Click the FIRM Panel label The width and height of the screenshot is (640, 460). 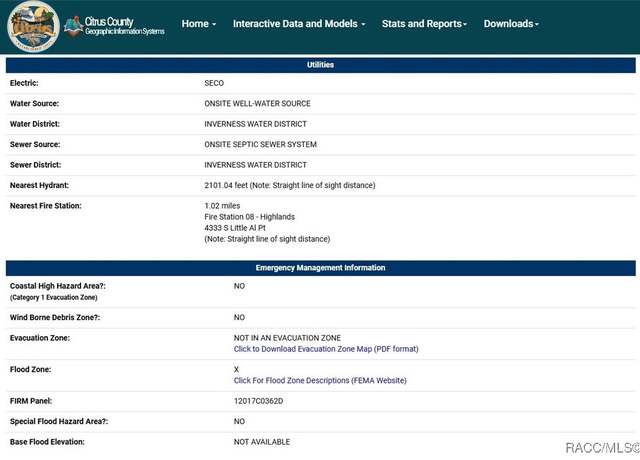pos(31,401)
